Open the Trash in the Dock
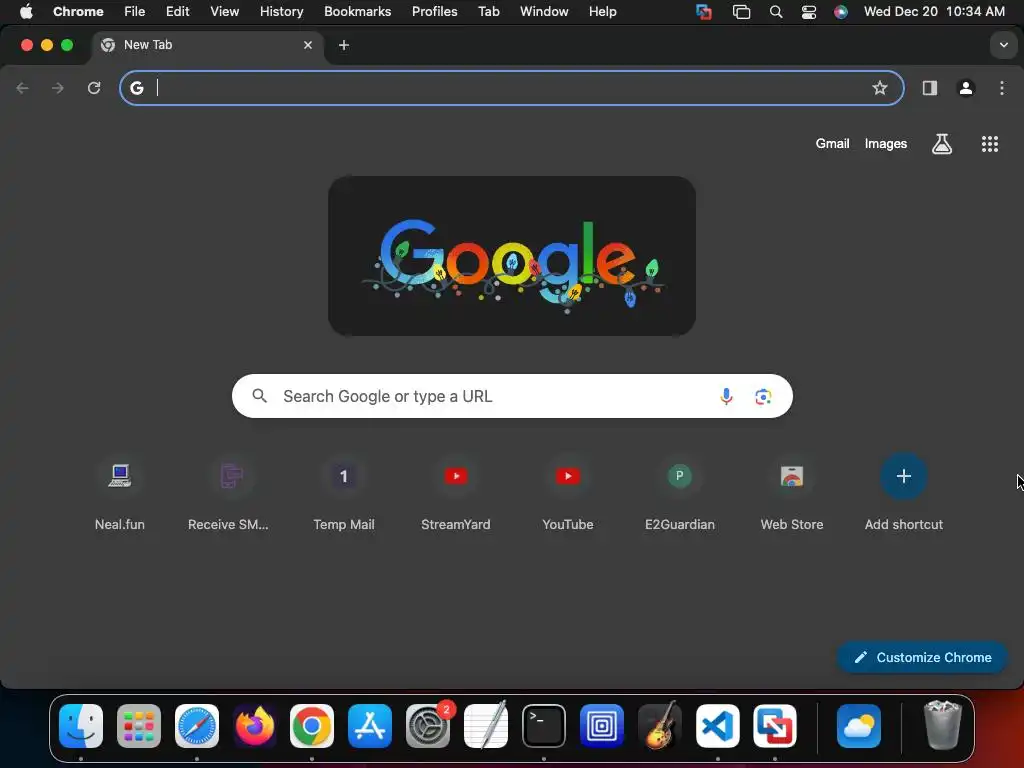 pyautogui.click(x=942, y=726)
